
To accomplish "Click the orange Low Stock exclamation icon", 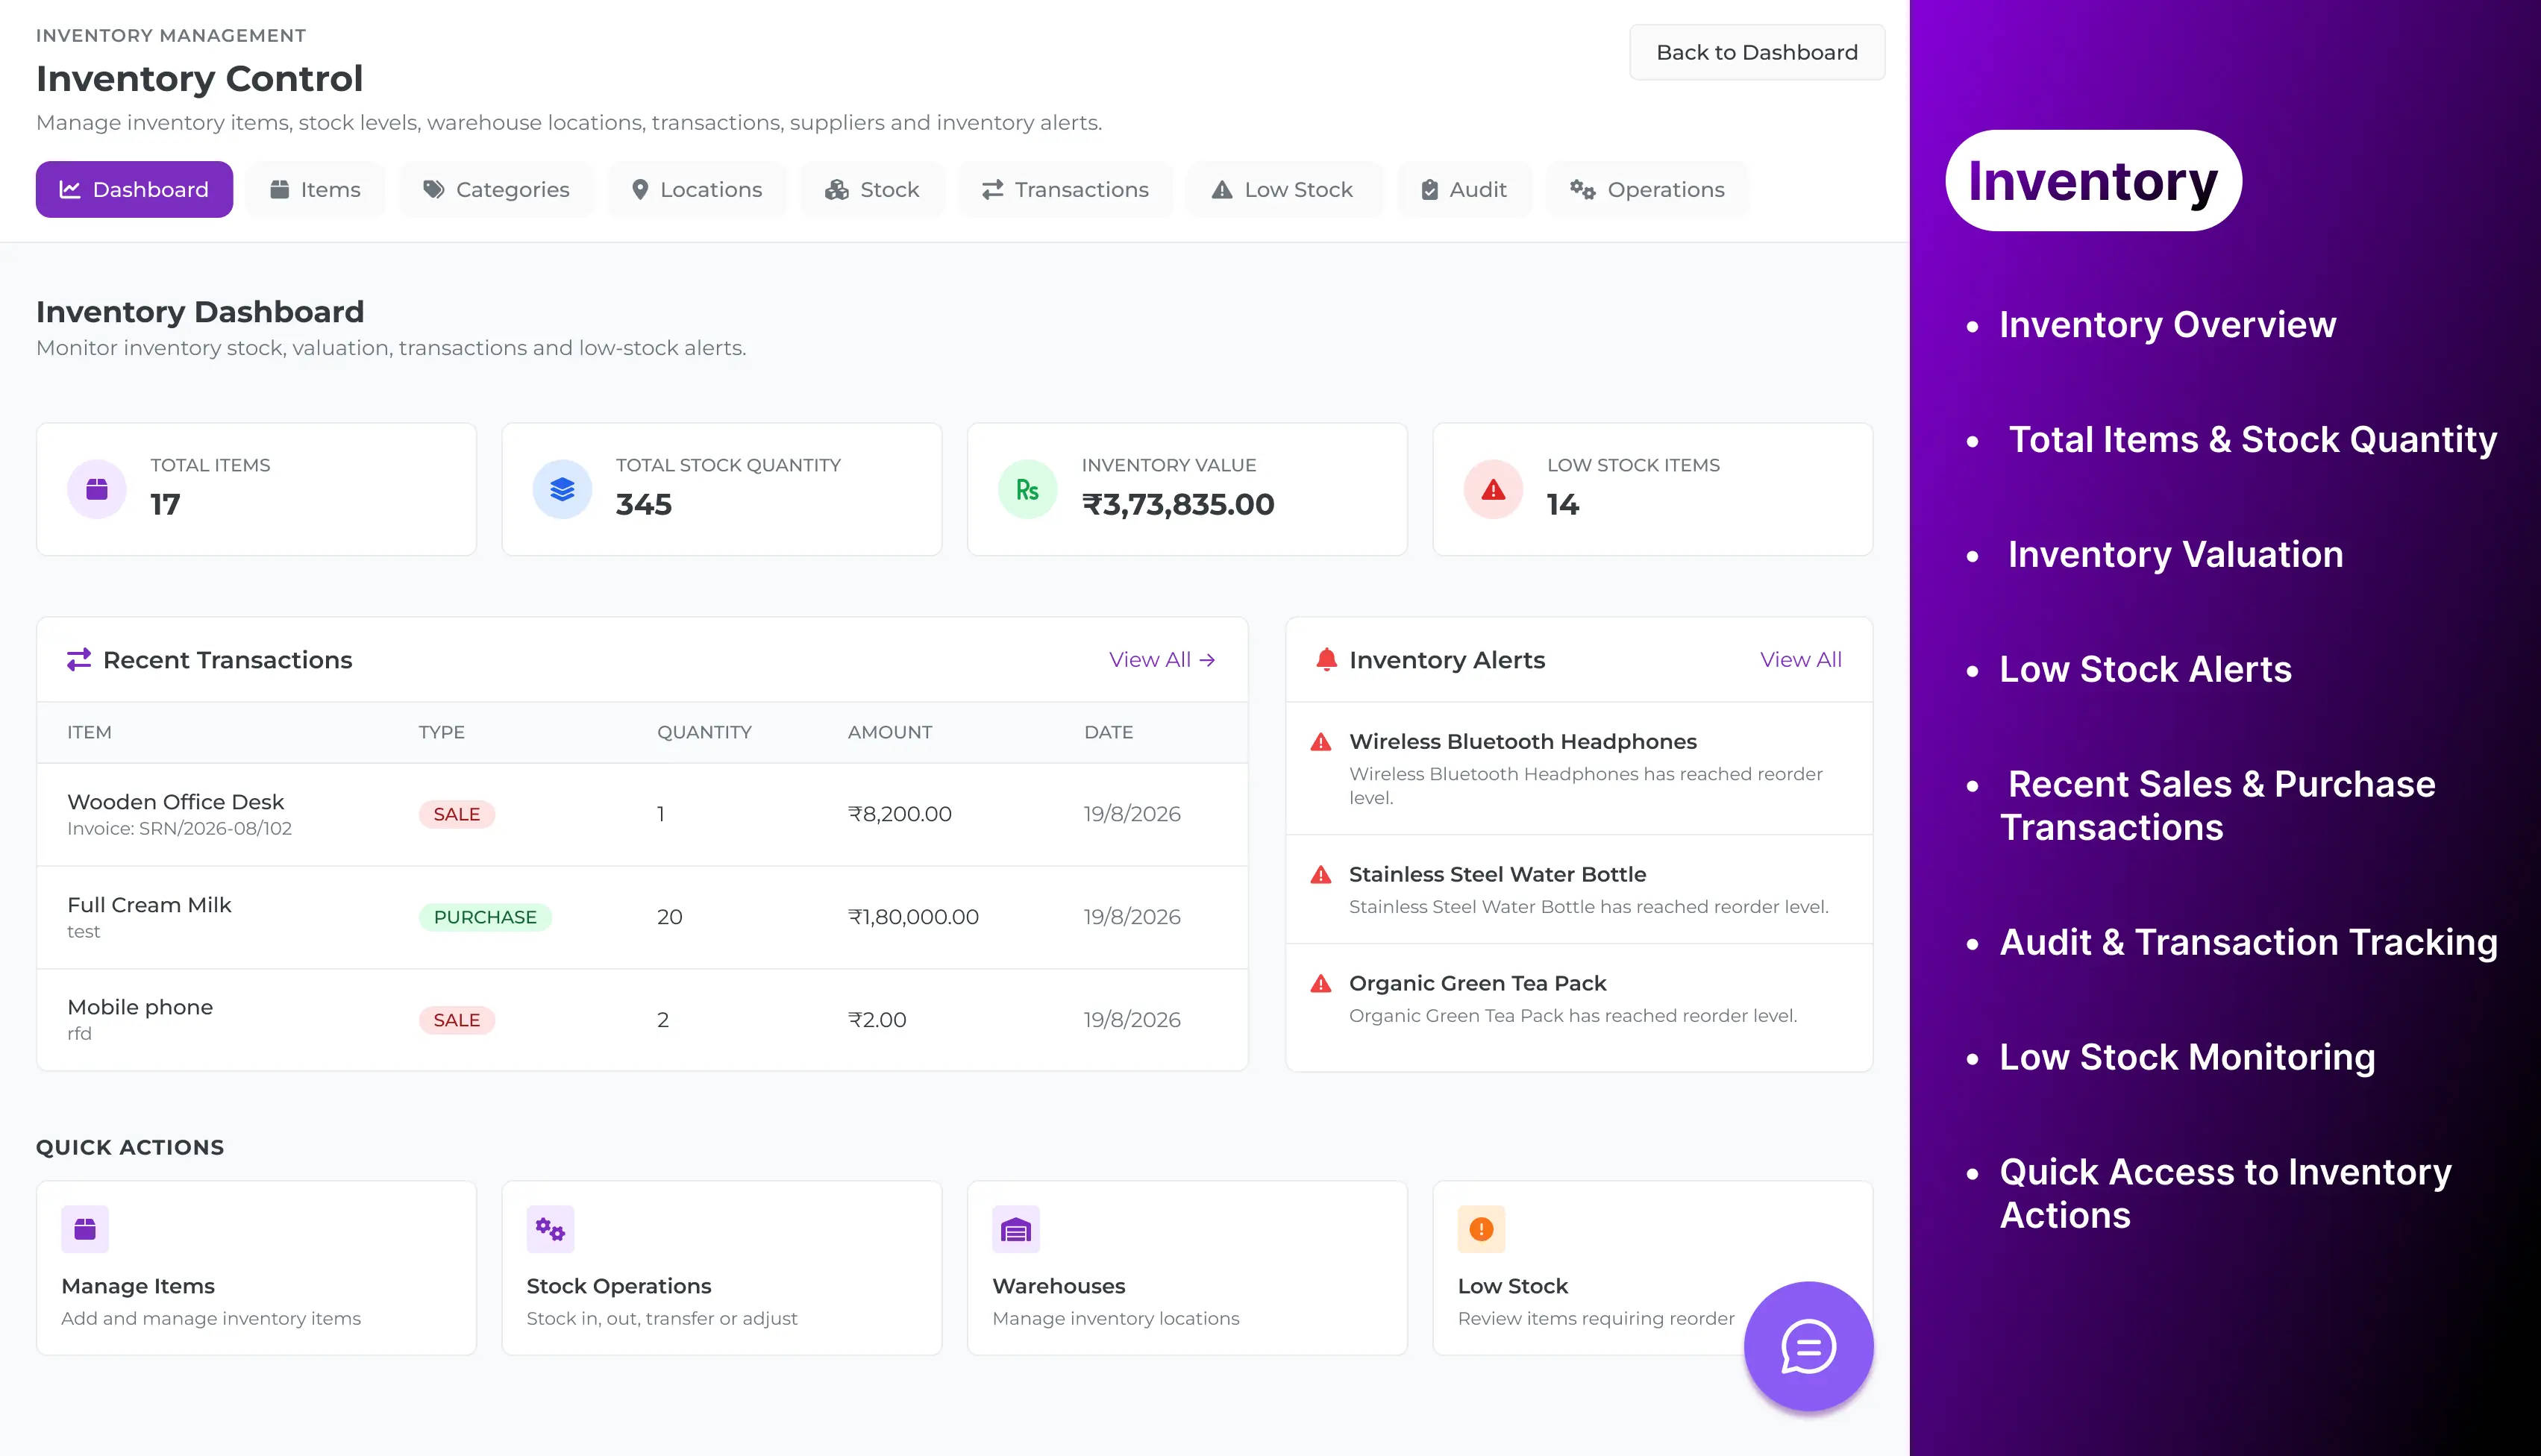I will (x=1481, y=1229).
